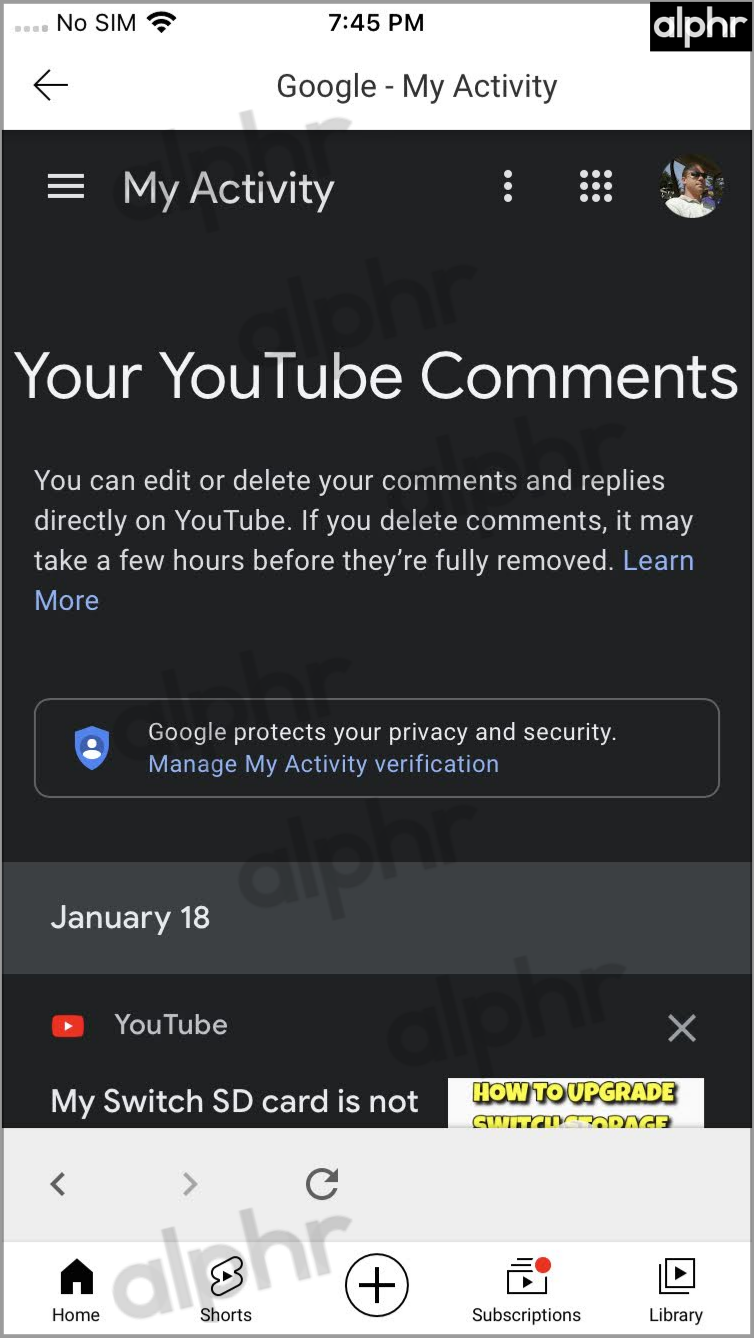Screen dimensions: 754x1338
Task: Tap the create plus button
Action: [377, 1285]
